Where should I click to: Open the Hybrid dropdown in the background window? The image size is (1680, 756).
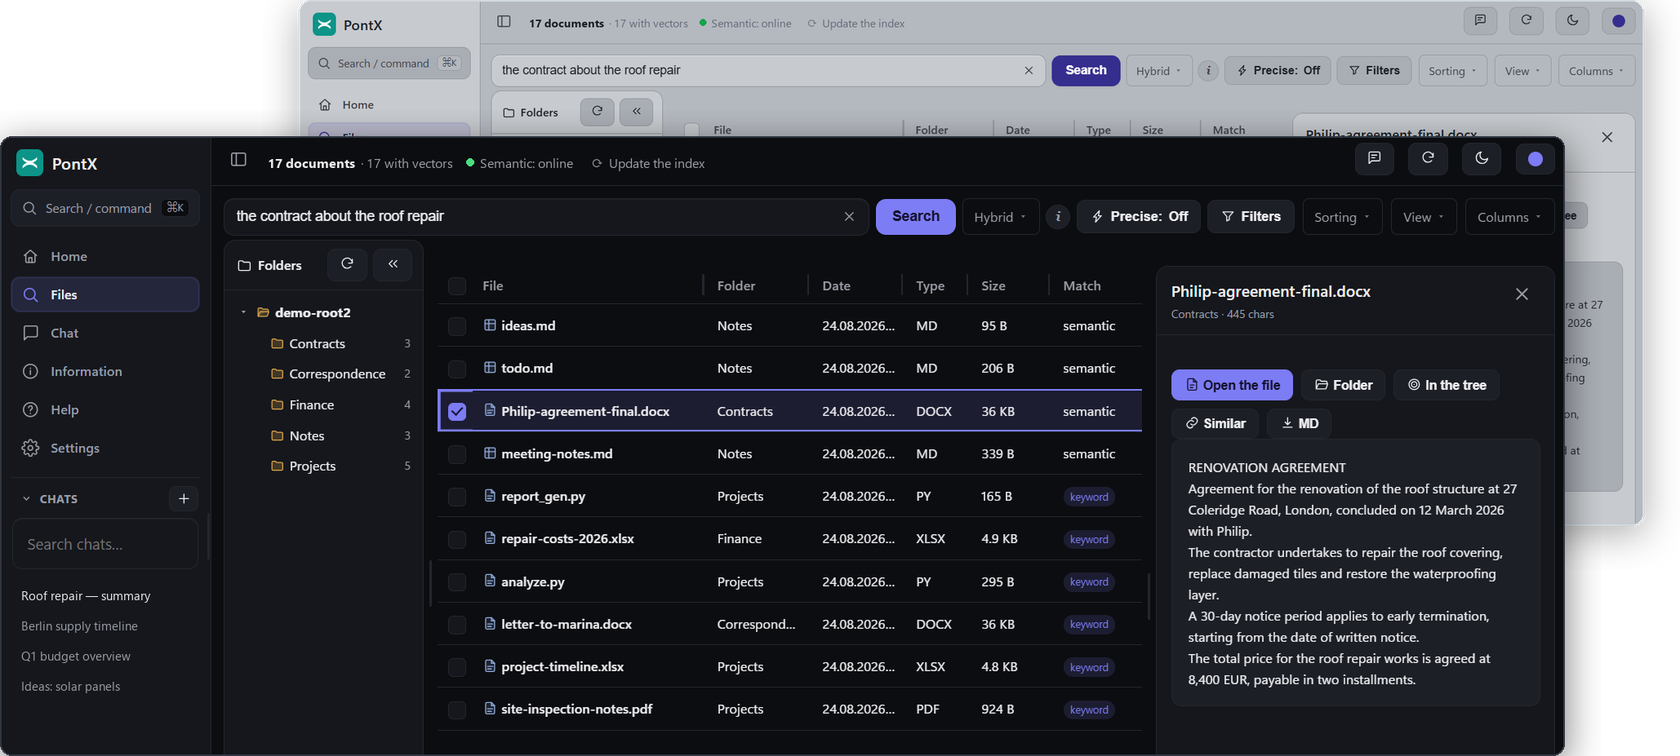[x=1159, y=71]
